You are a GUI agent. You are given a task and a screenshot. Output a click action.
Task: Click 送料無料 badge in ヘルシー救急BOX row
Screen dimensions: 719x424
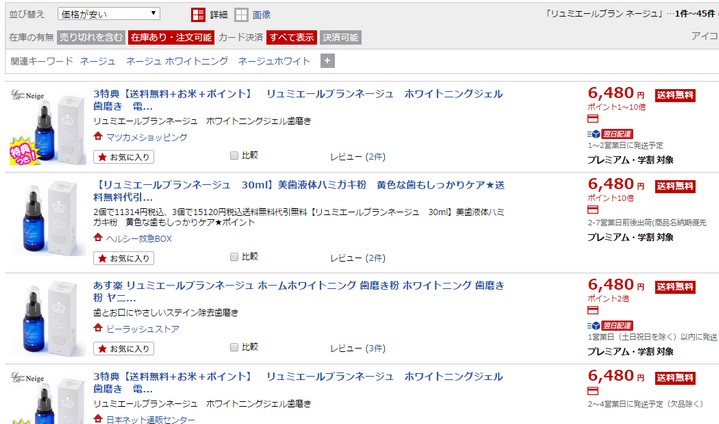[x=675, y=186]
